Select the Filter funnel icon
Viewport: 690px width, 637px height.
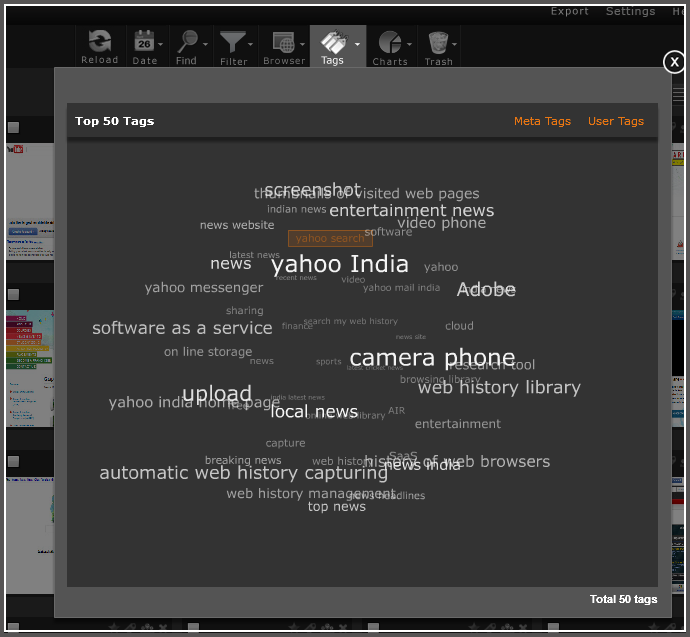[x=232, y=42]
